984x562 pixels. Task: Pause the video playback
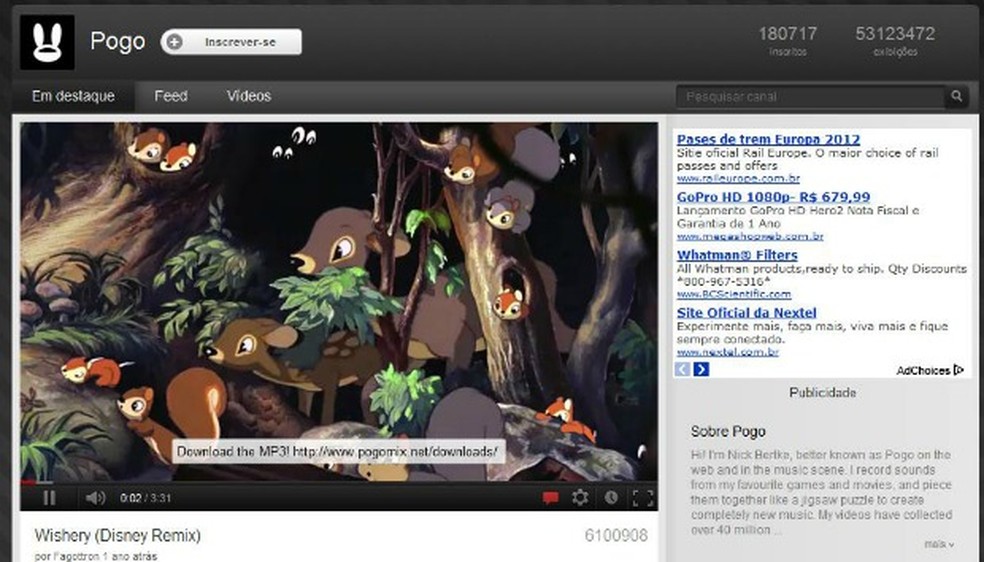coord(49,498)
